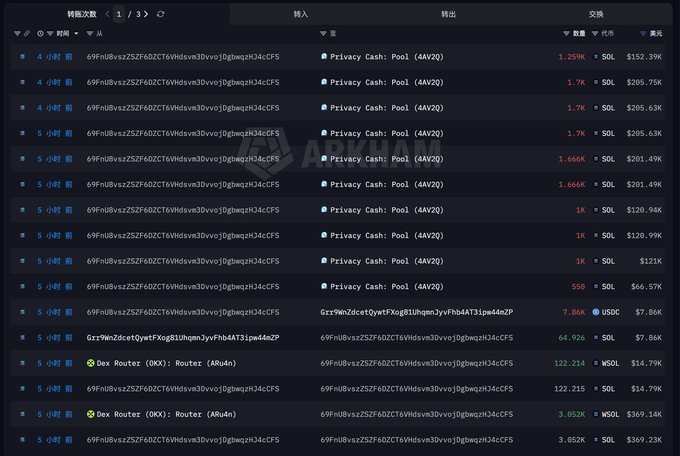Click the USDC token icon in 7.86K row
Viewport: 680px width, 456px height.
tap(596, 312)
